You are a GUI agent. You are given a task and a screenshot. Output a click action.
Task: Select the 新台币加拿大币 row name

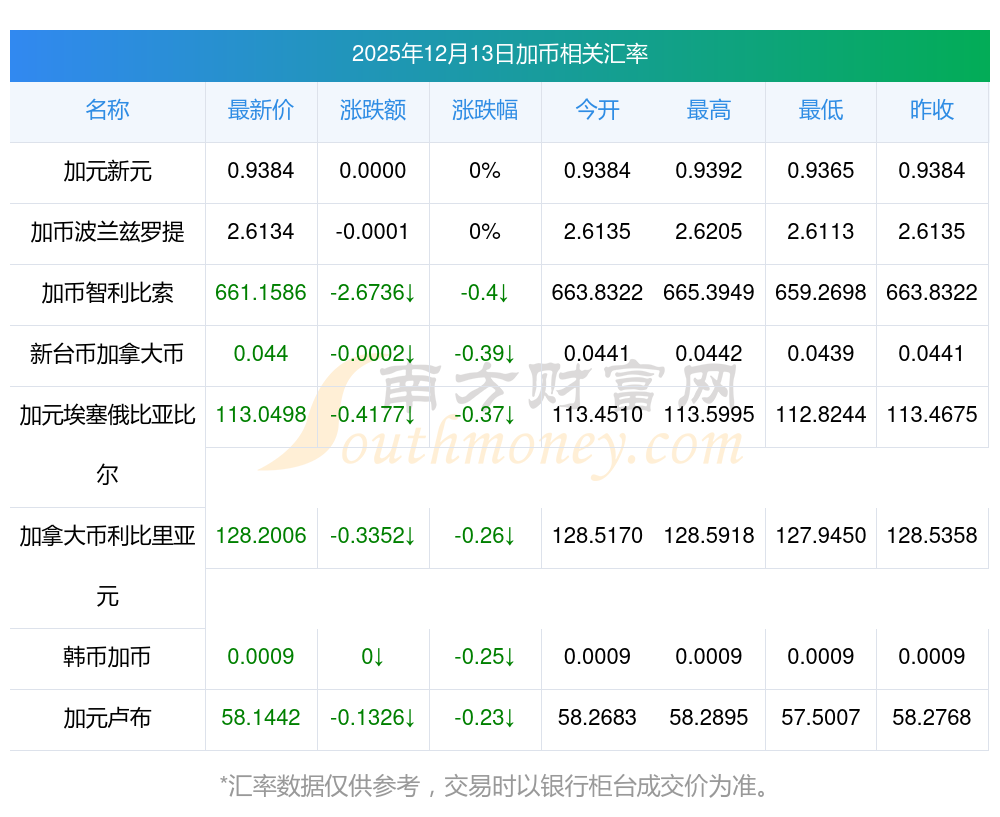click(x=107, y=354)
